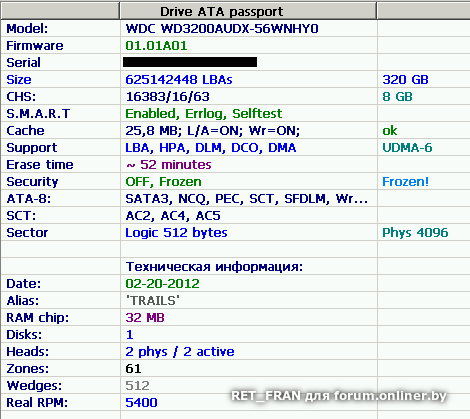The height and width of the screenshot is (419, 470).
Task: Click the 'Alias:' row label
Action: 23,301
